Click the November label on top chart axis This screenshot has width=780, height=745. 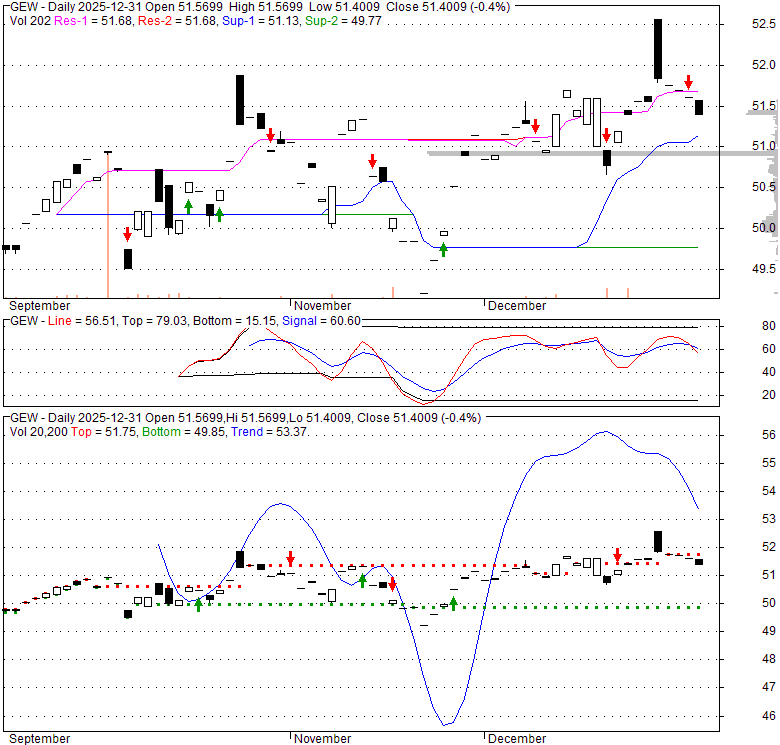coord(322,305)
